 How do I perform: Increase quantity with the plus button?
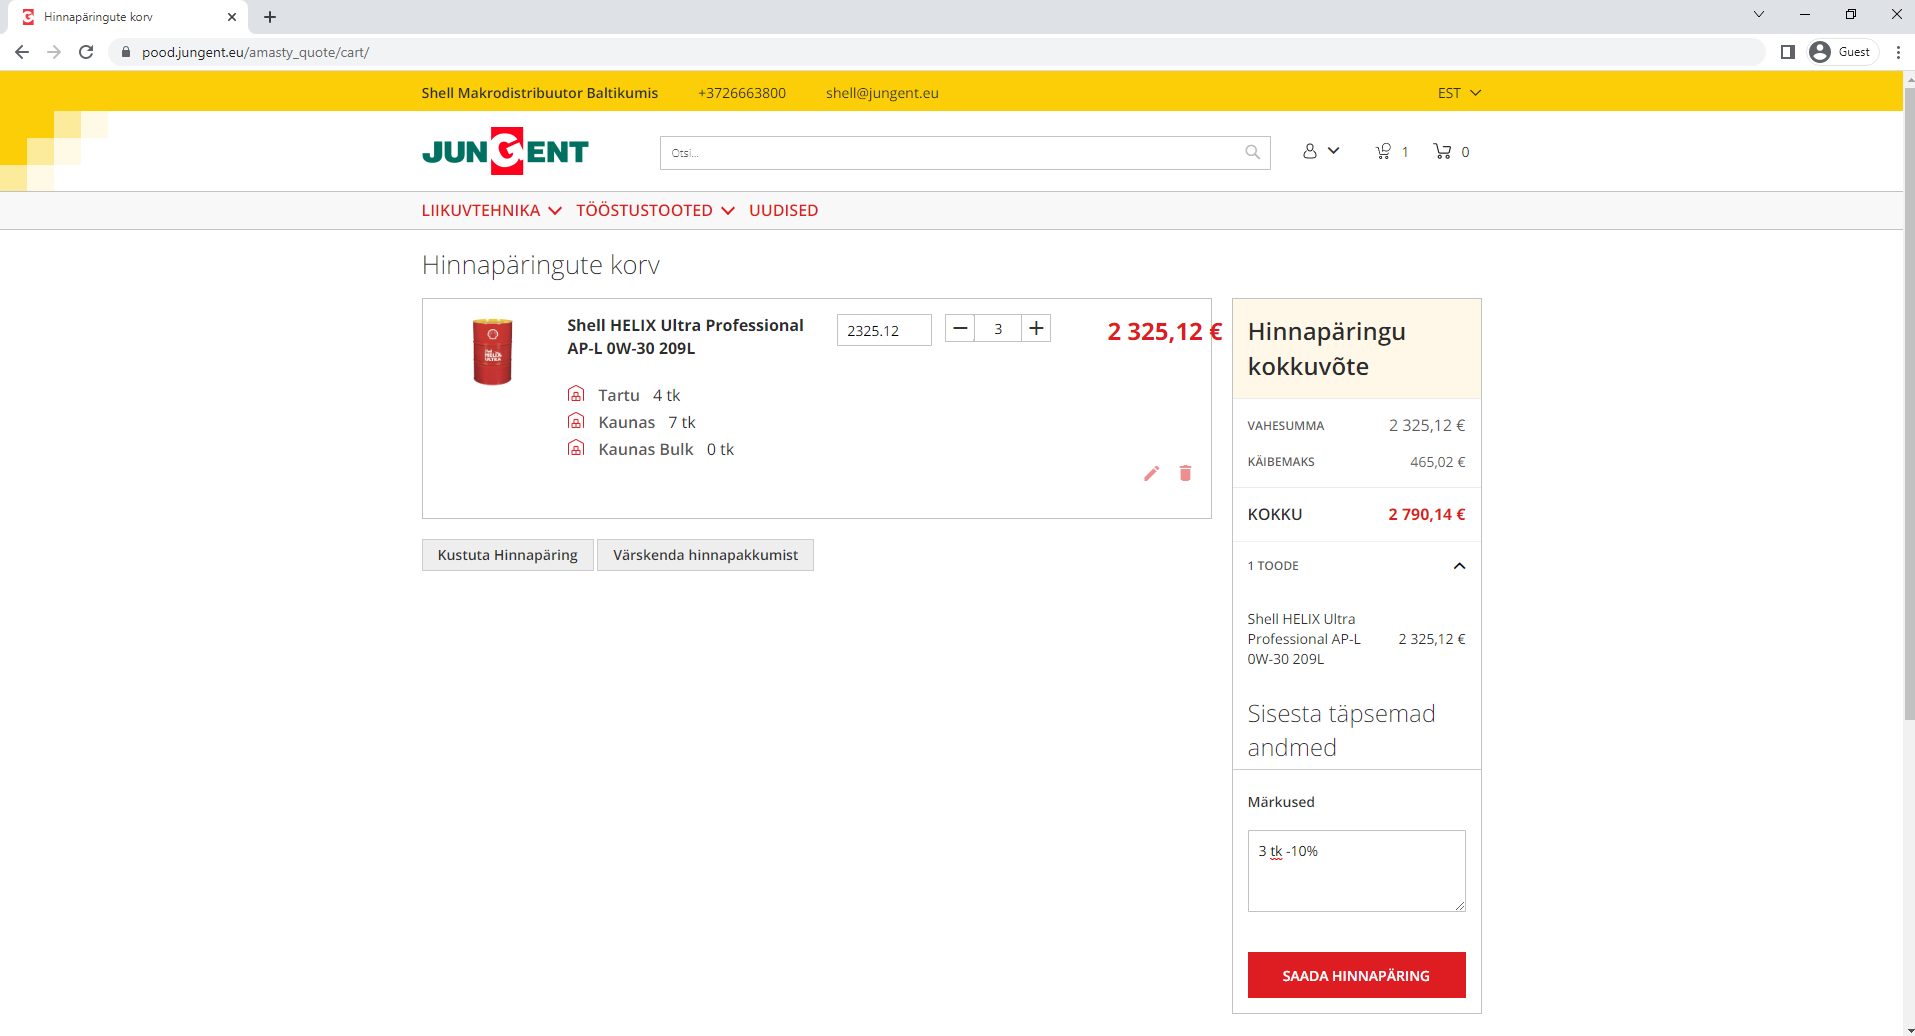(x=1036, y=328)
